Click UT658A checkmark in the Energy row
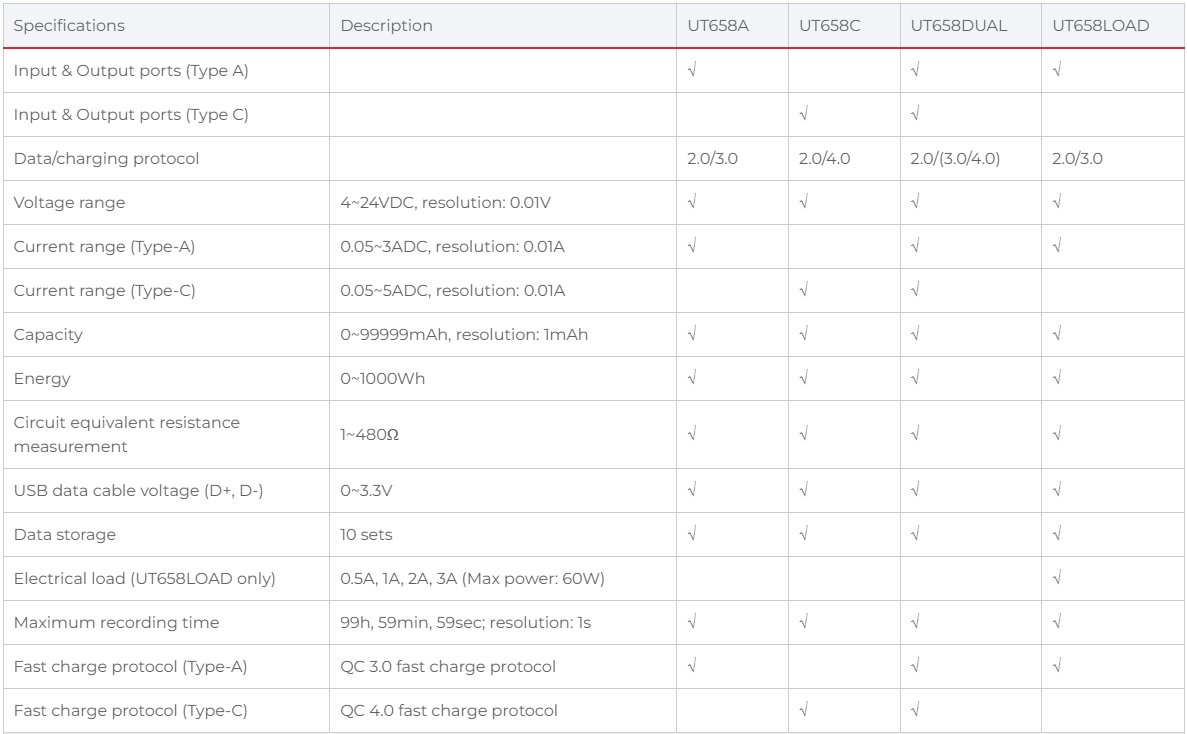 tap(692, 379)
